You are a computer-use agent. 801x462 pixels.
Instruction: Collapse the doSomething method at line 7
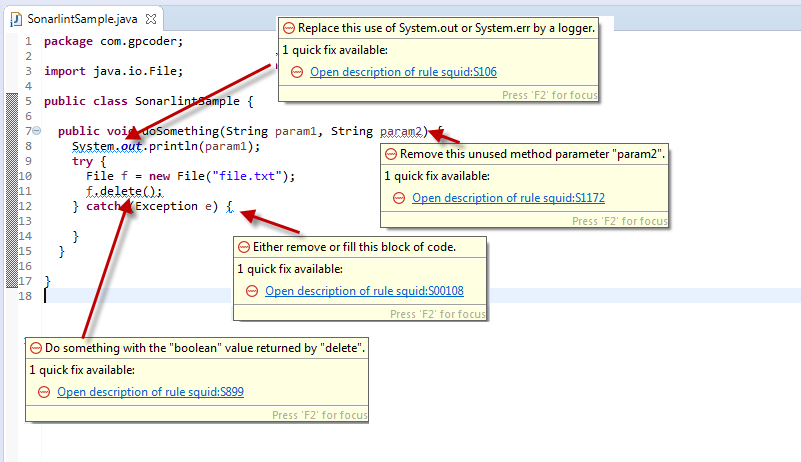(36, 131)
